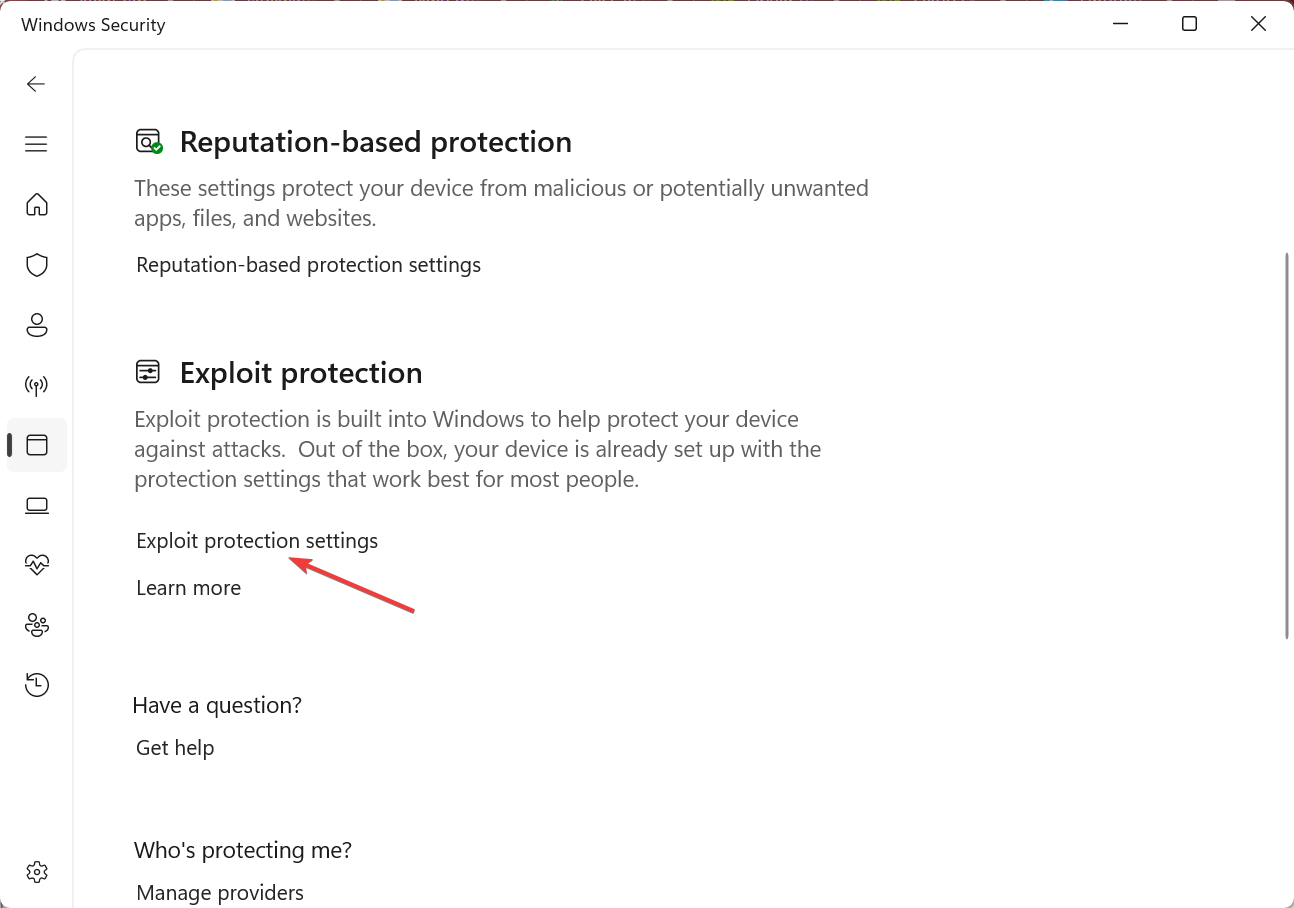1294x908 pixels.
Task: Maximize the Windows Security window
Action: (1189, 24)
